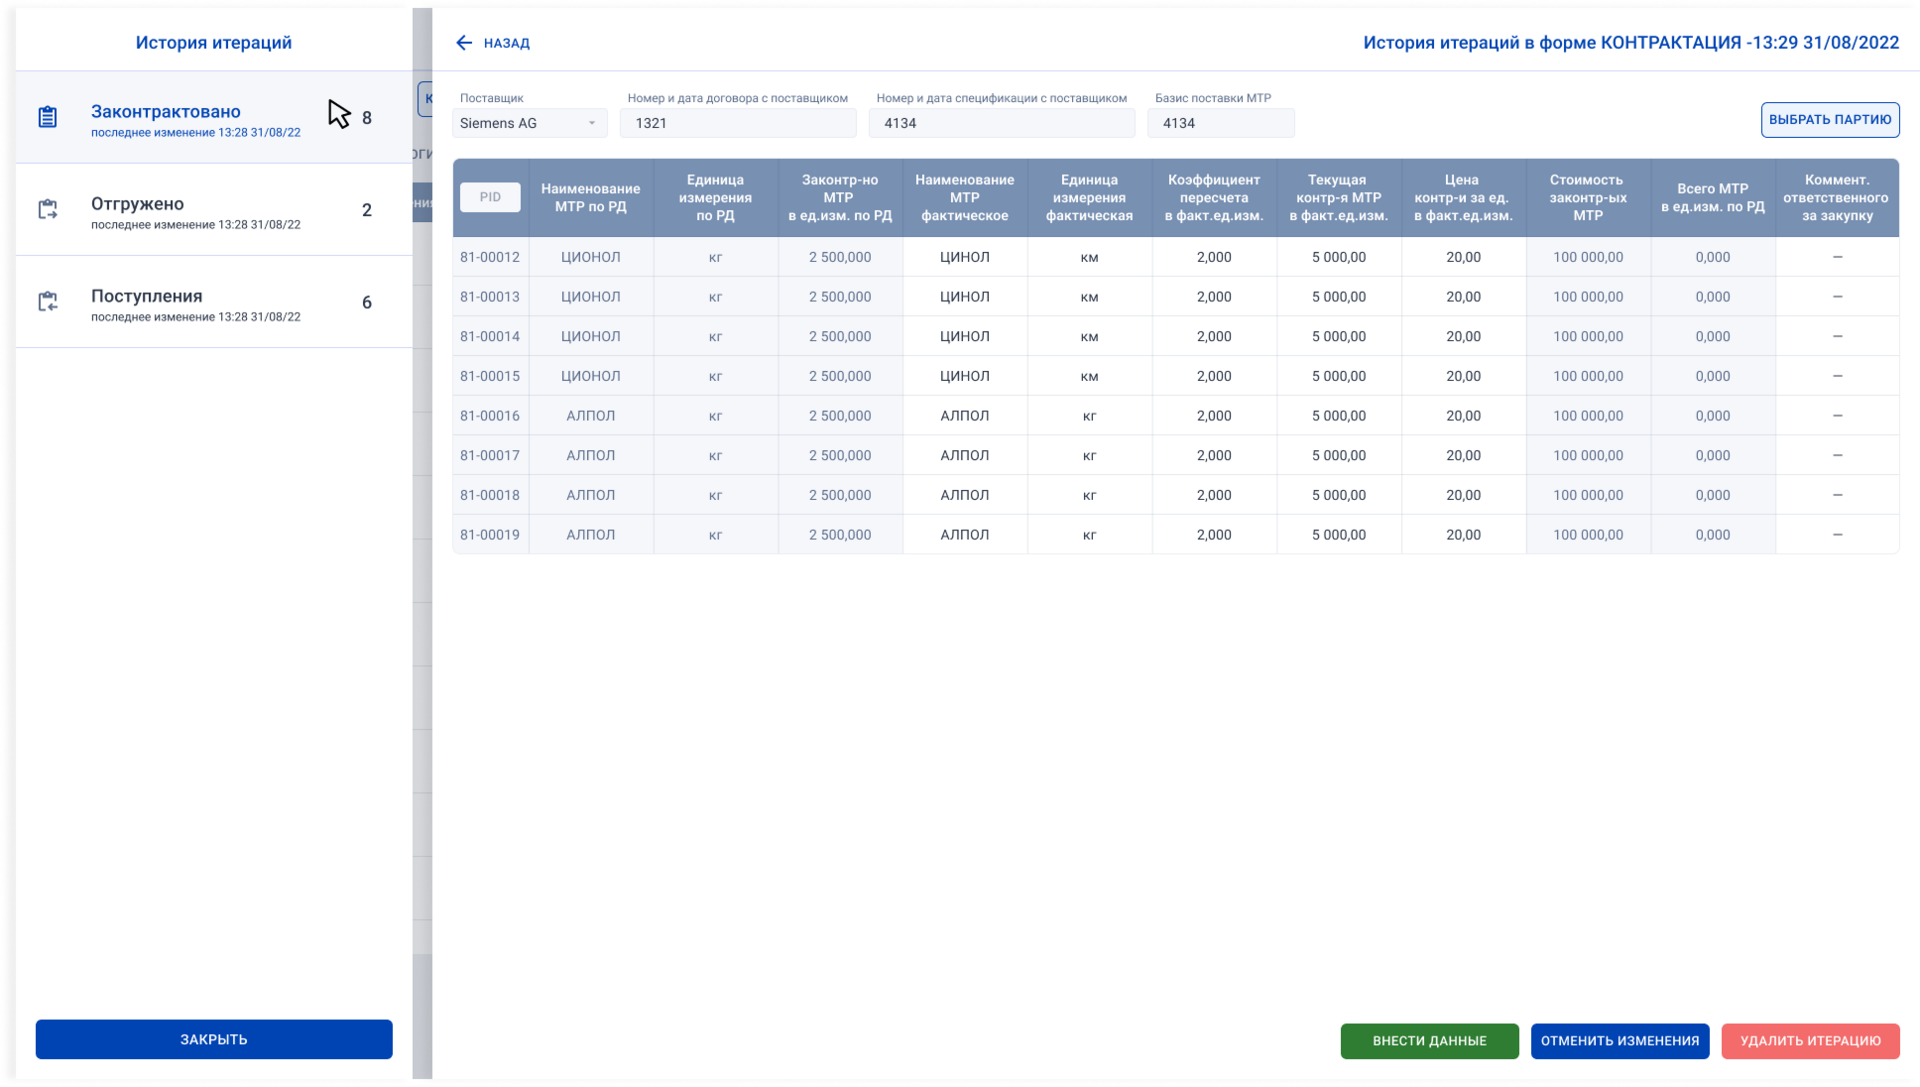Click the Законтрактовано clipboard icon
This screenshot has width=1920, height=1087.
(47, 117)
